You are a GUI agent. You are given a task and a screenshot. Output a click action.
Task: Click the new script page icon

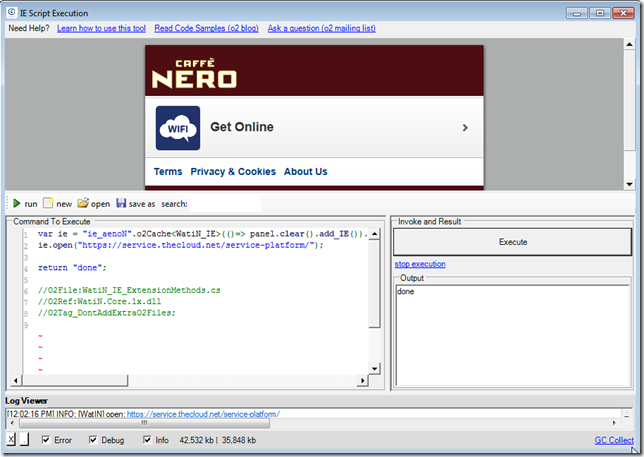click(x=47, y=203)
